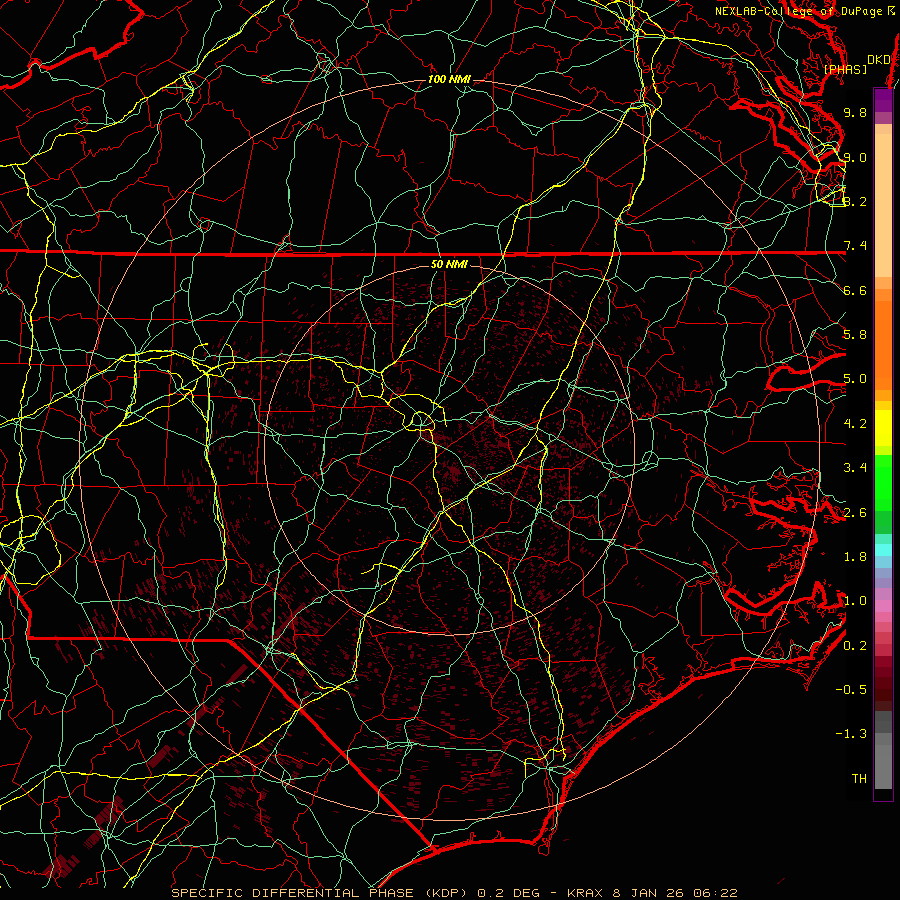The width and height of the screenshot is (900, 900).
Task: Click the Specific Differential Phase caption at bottom
Action: 454,893
